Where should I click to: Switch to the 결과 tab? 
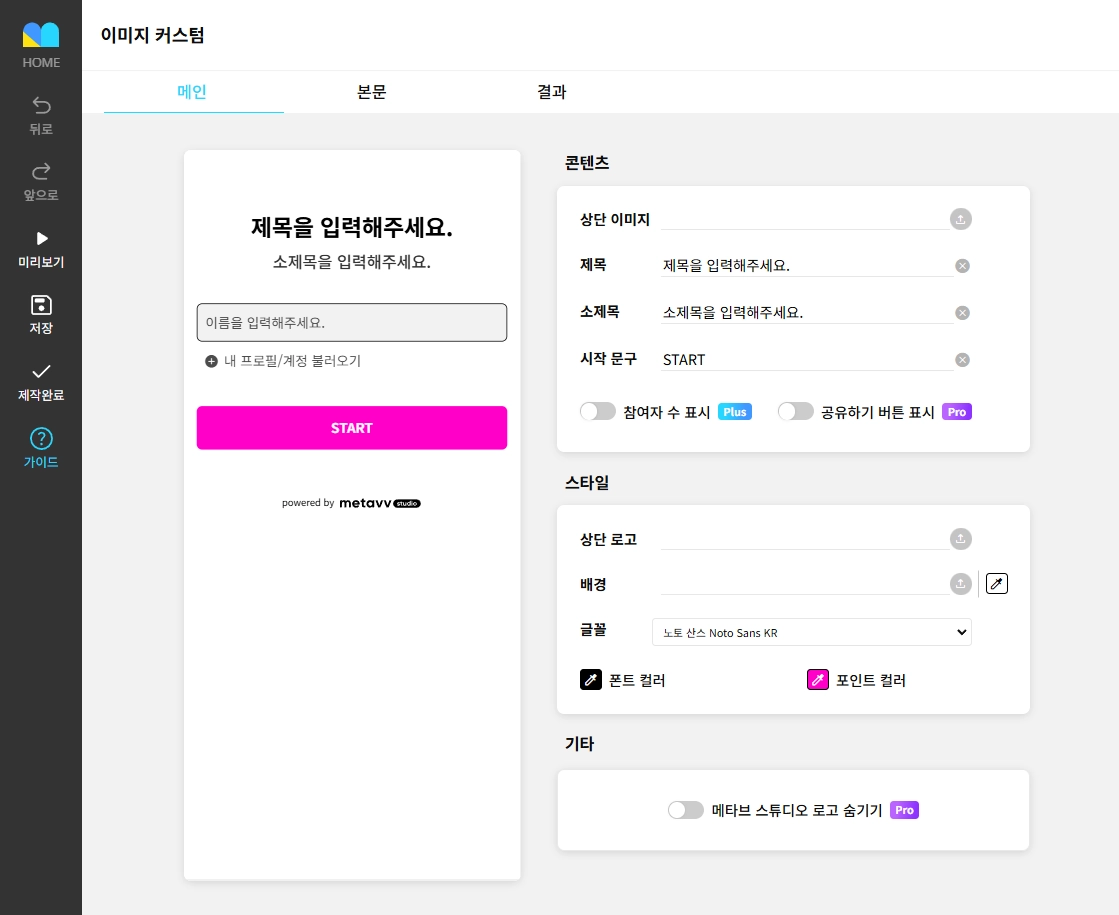tap(552, 91)
